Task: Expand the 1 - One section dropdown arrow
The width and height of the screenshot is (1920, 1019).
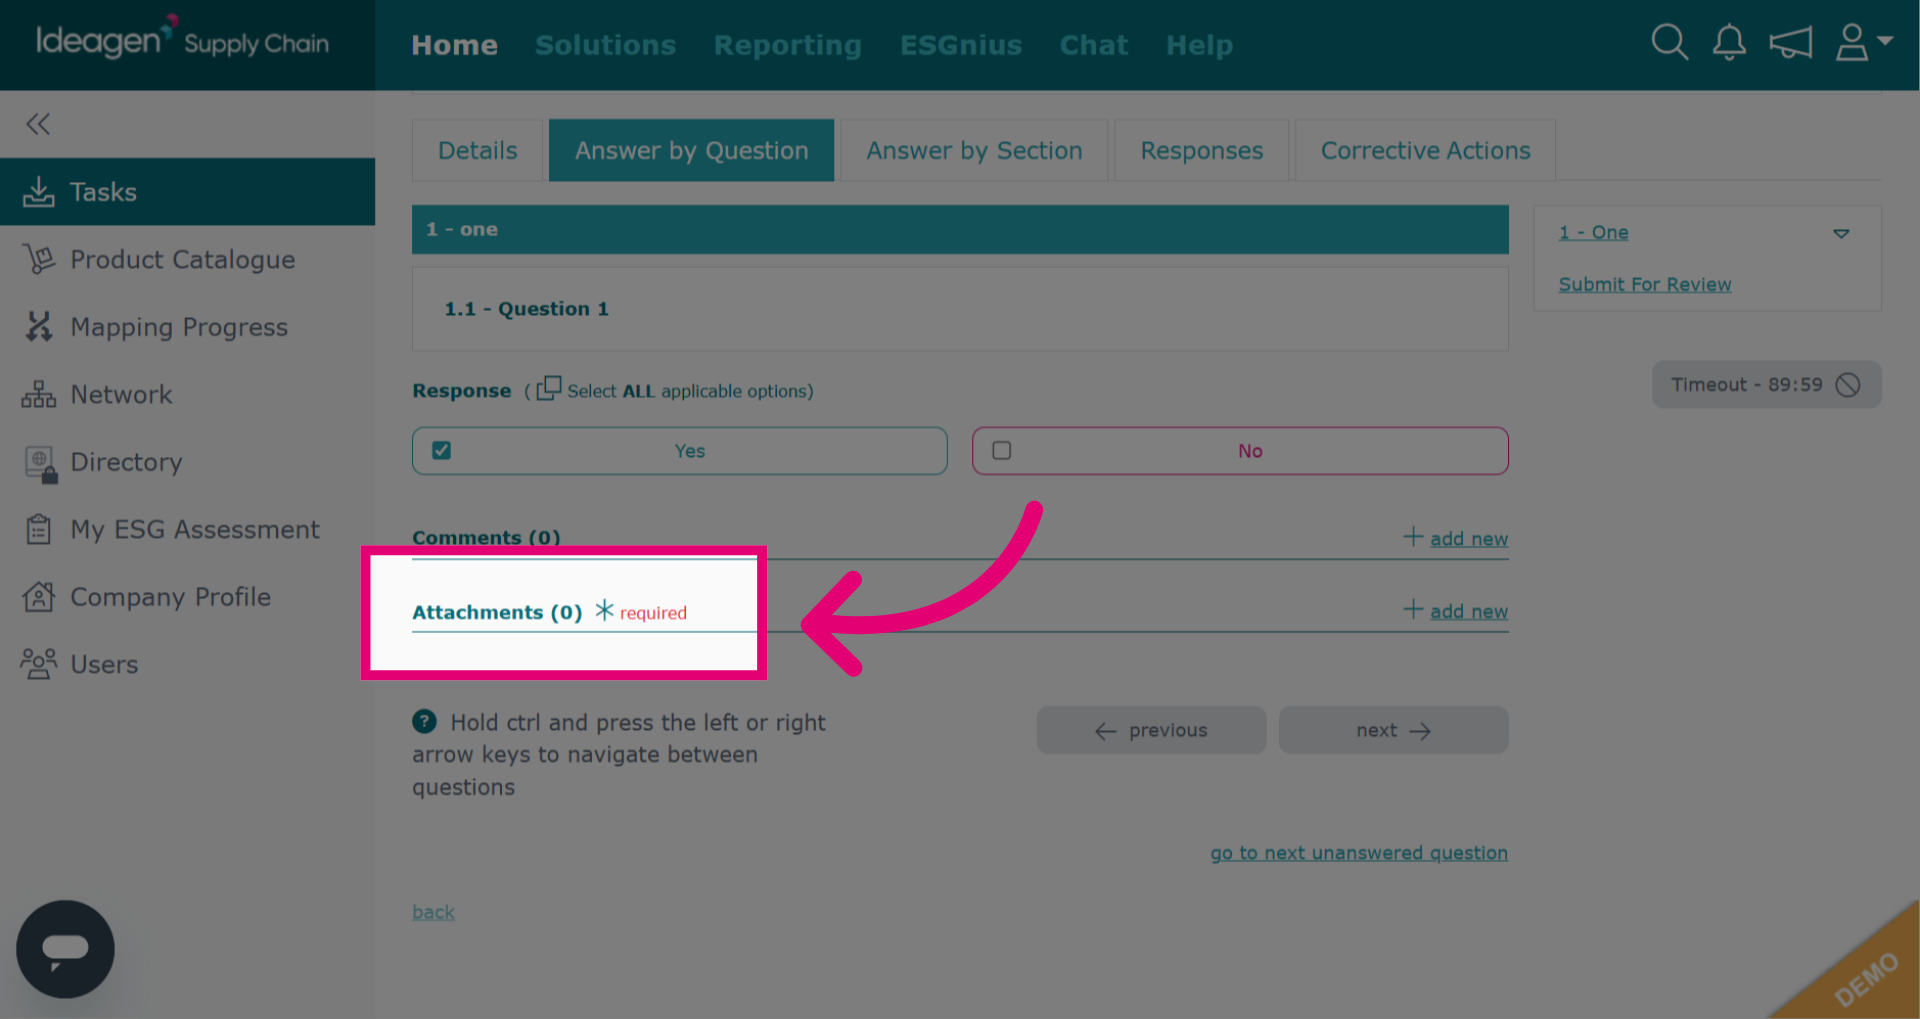Action: pyautogui.click(x=1841, y=233)
